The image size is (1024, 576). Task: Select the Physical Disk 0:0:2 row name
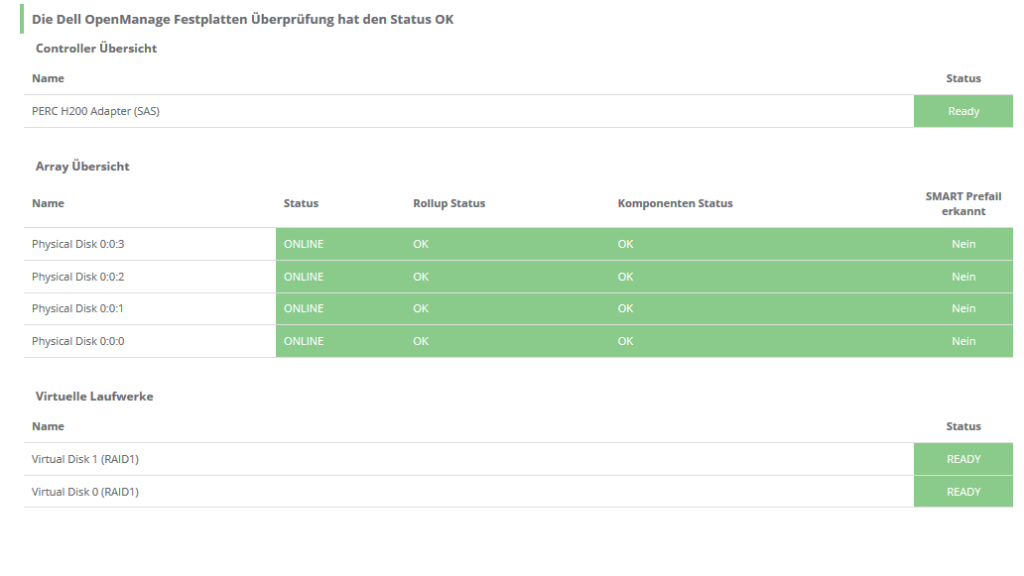(x=78, y=276)
